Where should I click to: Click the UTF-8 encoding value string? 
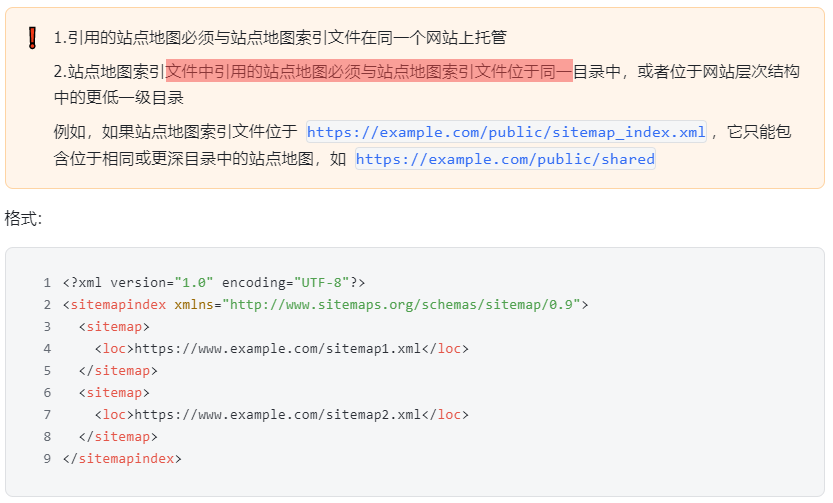point(321,283)
